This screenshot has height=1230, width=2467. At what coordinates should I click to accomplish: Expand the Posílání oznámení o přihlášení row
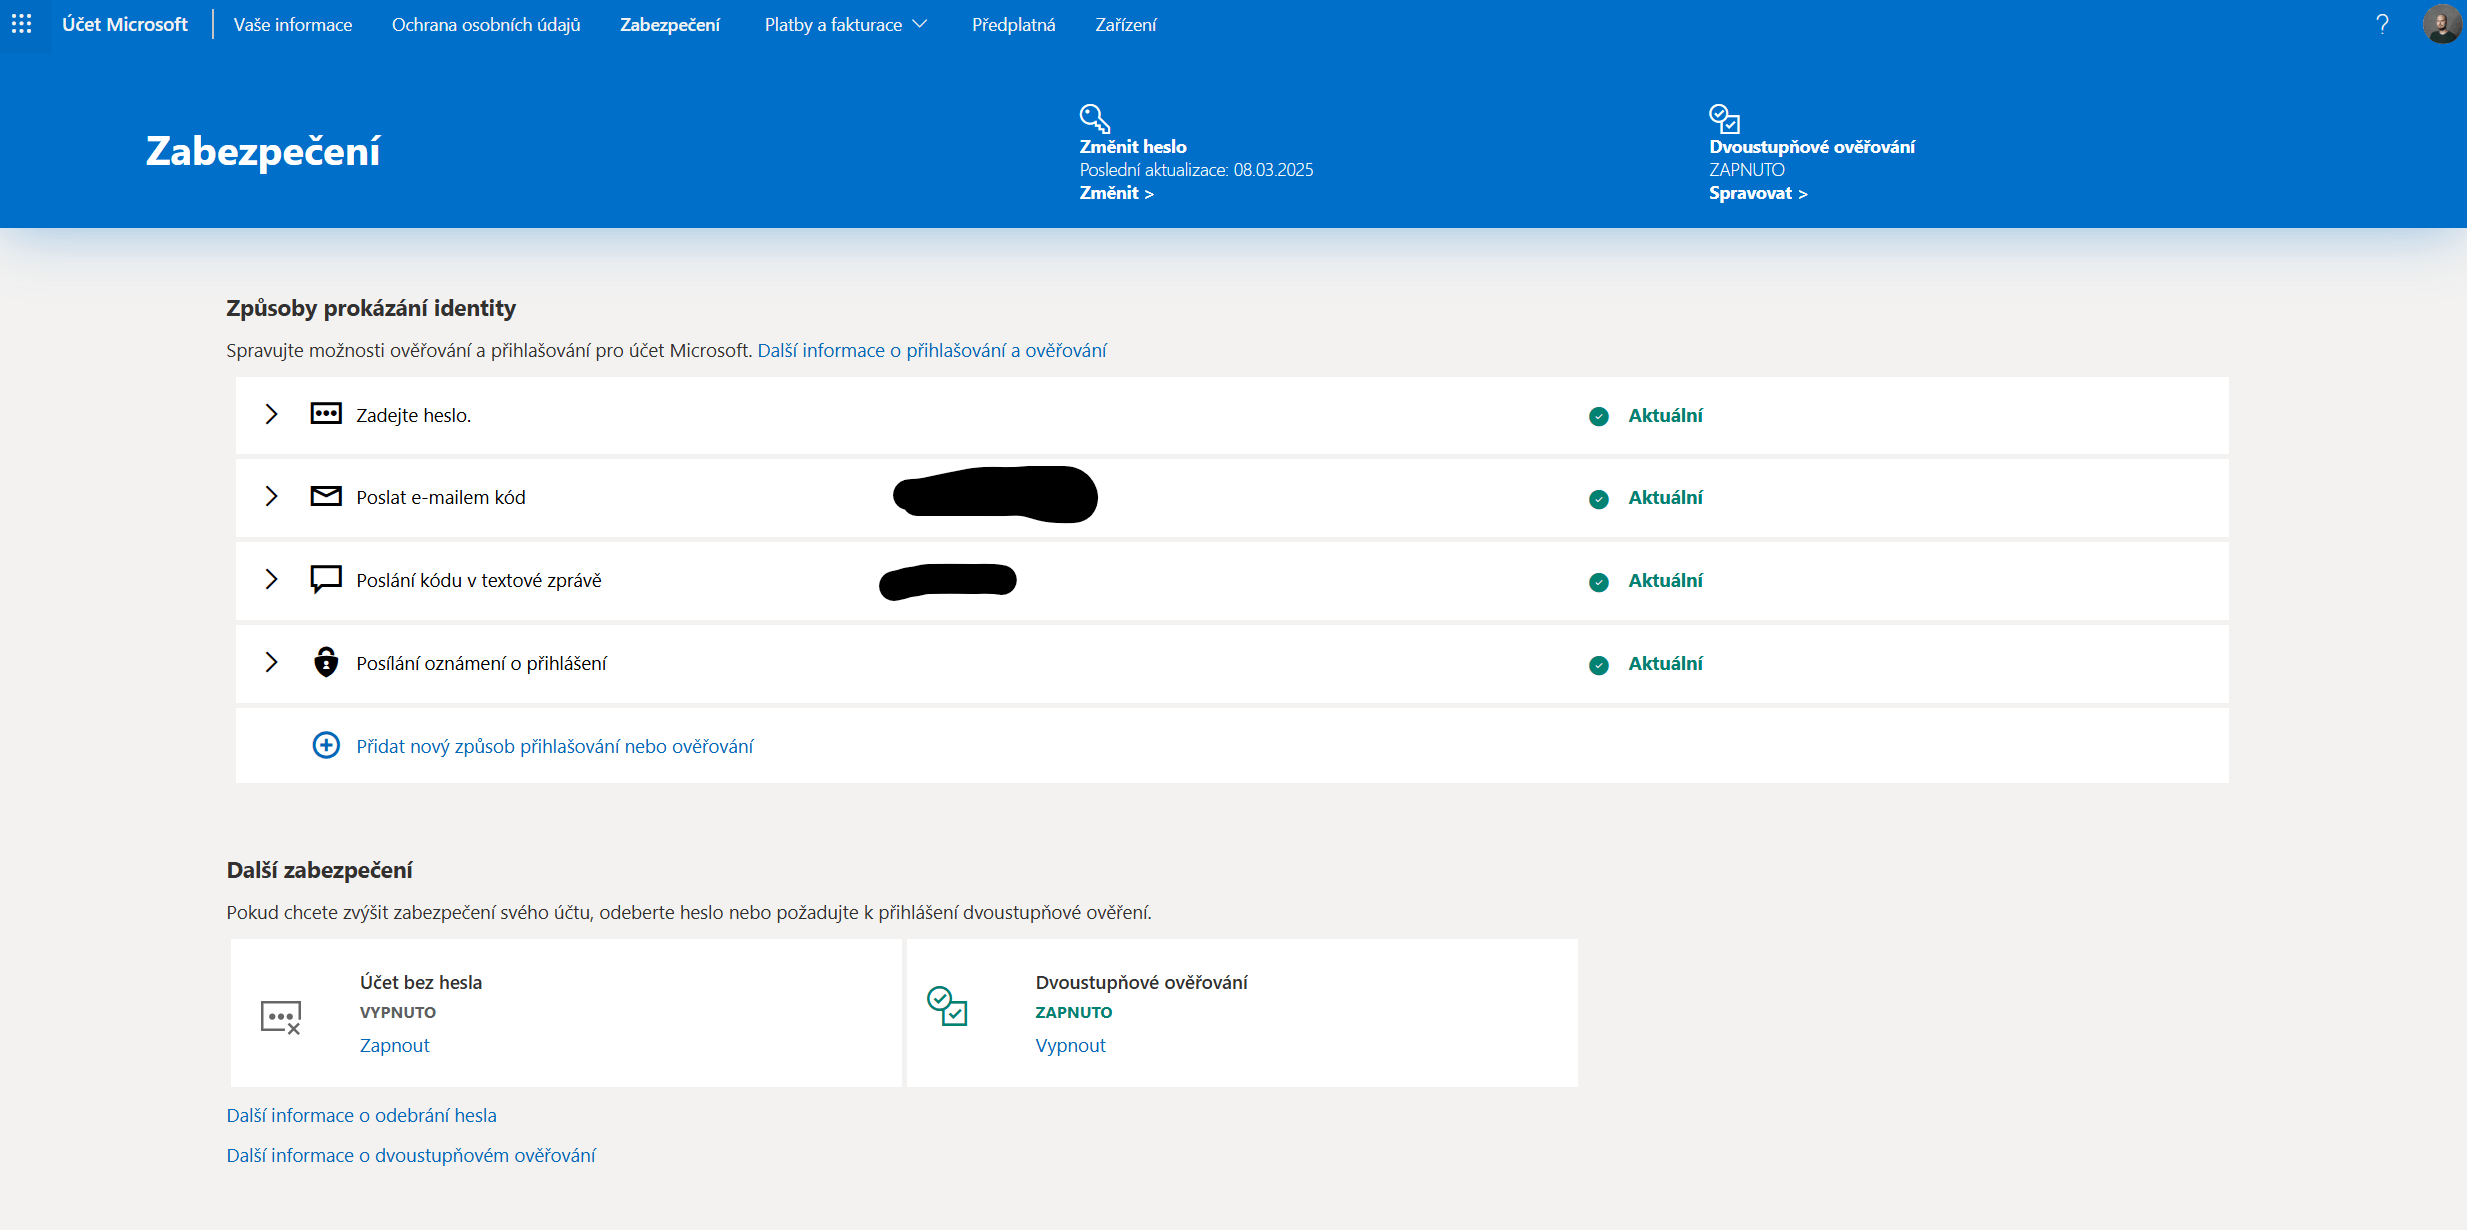(271, 662)
